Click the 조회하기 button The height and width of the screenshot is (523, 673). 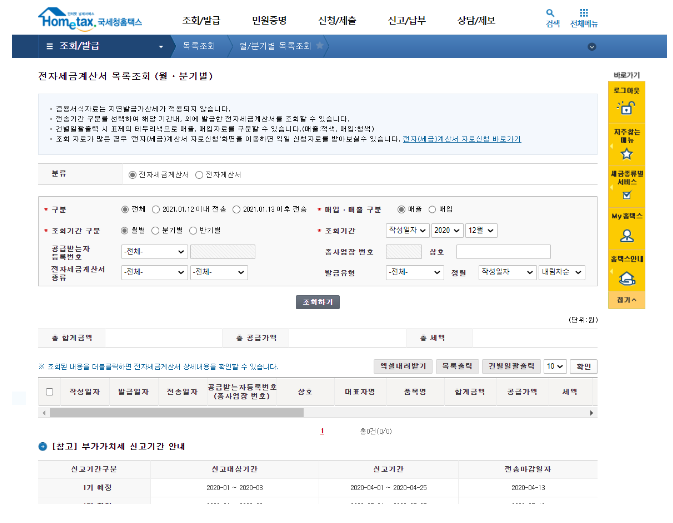point(318,302)
